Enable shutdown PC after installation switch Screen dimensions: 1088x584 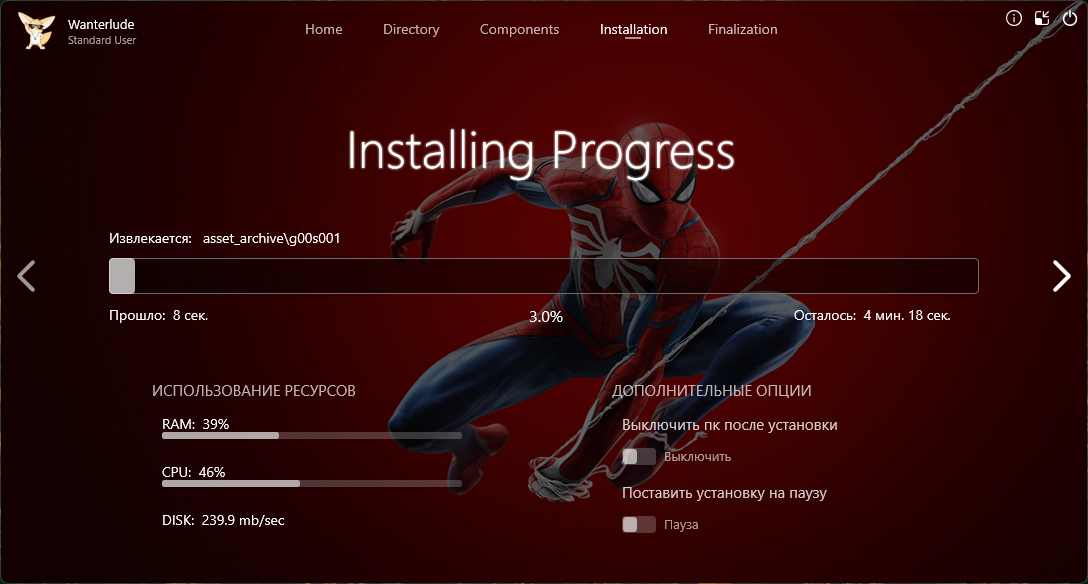[x=639, y=457]
